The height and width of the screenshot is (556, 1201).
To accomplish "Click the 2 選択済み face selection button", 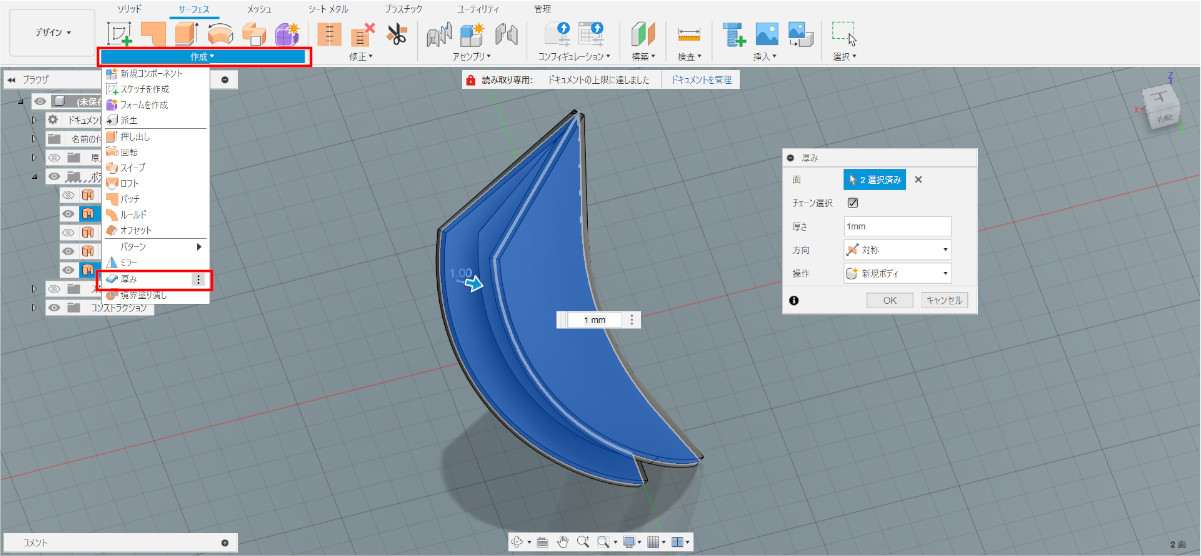I will point(875,180).
